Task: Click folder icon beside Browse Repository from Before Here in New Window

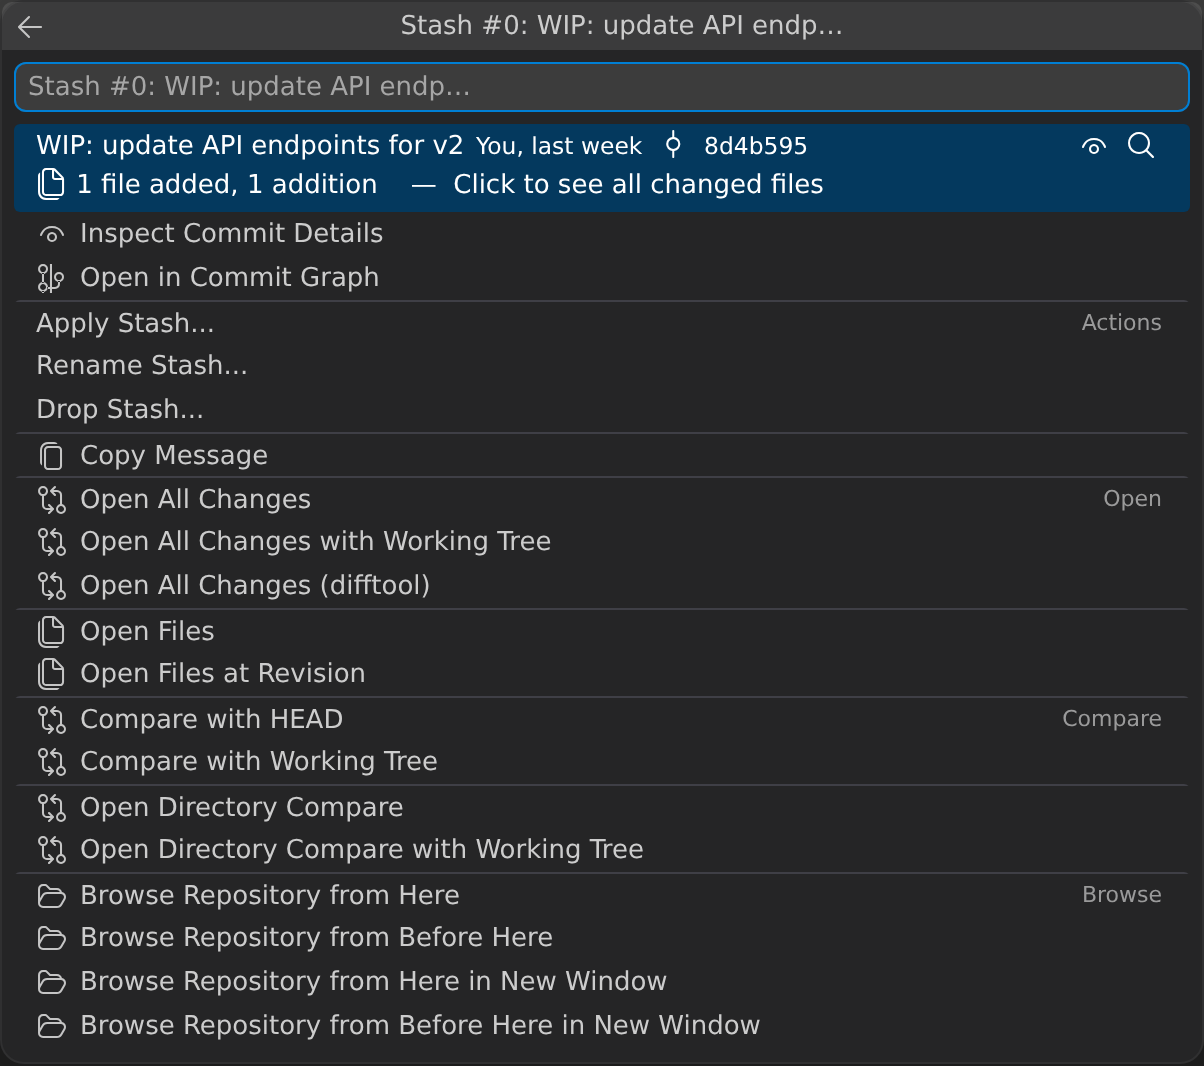Action: point(51,1026)
